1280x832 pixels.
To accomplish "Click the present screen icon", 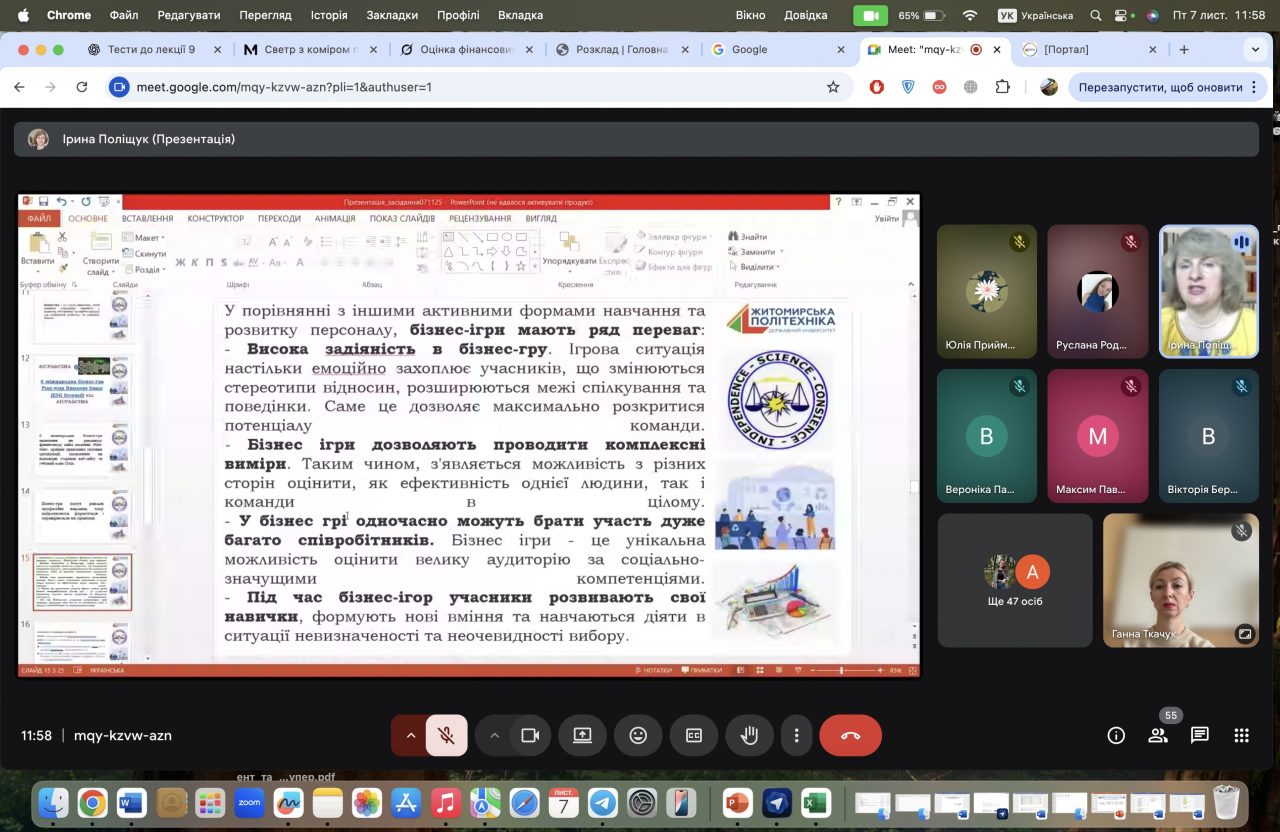I will [582, 736].
